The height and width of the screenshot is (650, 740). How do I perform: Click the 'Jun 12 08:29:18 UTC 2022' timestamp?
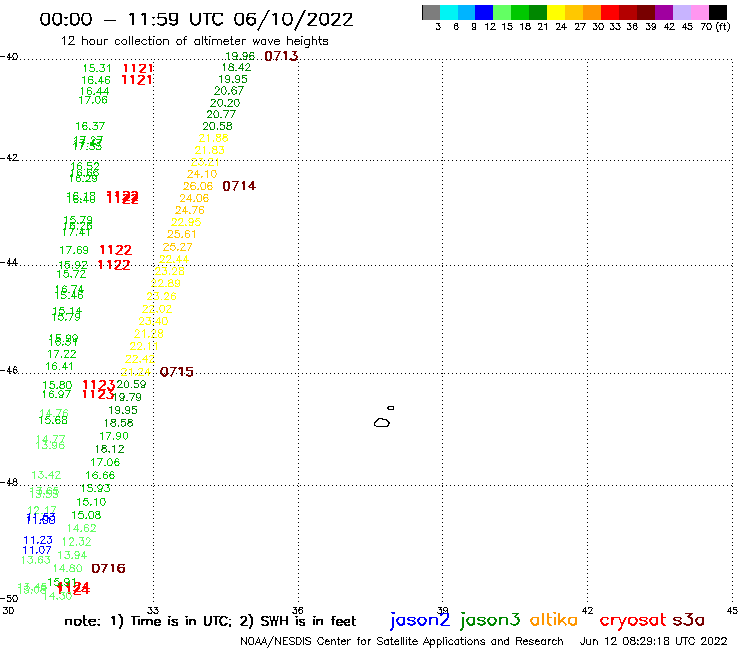pos(654,641)
